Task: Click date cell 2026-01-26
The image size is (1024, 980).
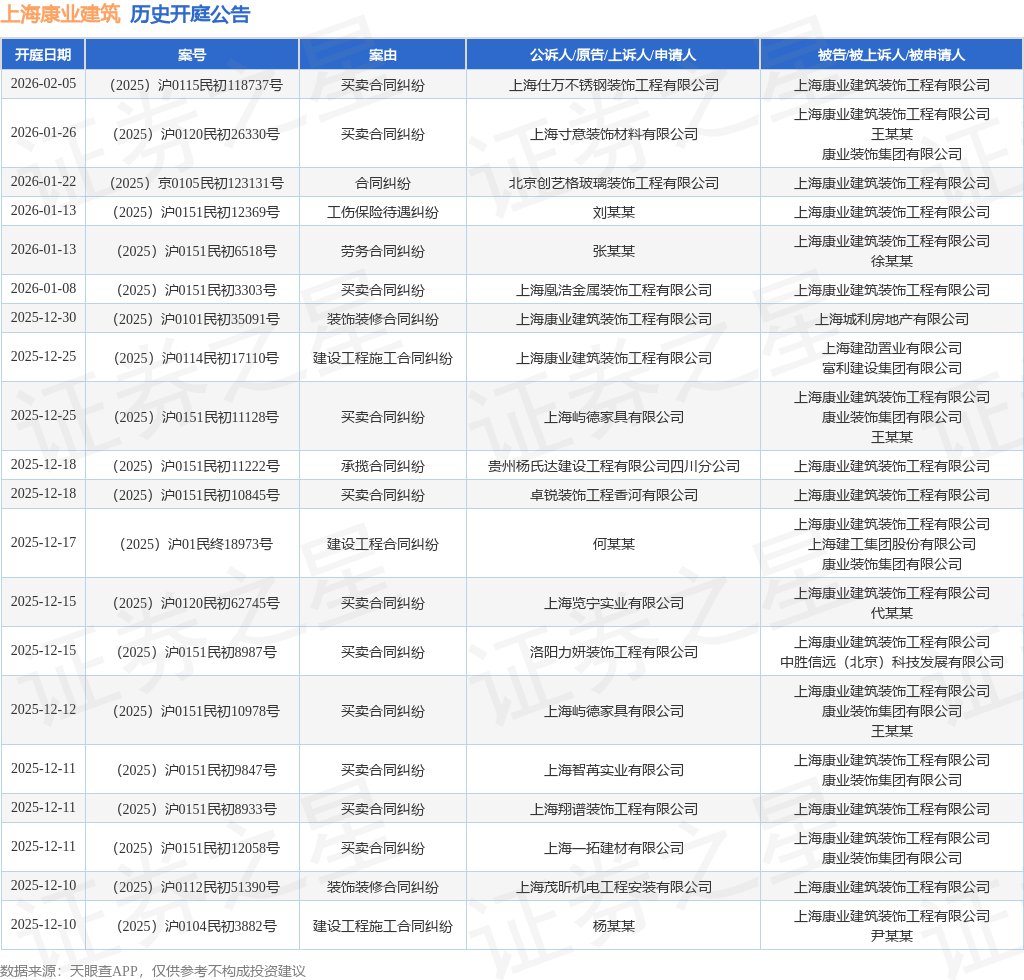Action: [43, 133]
